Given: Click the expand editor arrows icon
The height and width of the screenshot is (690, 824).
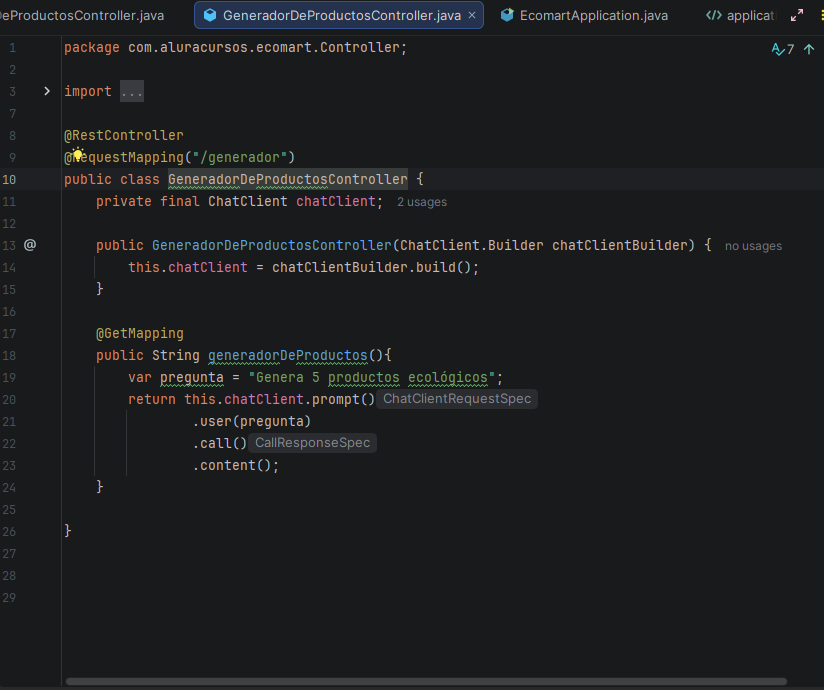Looking at the screenshot, I should (x=796, y=16).
